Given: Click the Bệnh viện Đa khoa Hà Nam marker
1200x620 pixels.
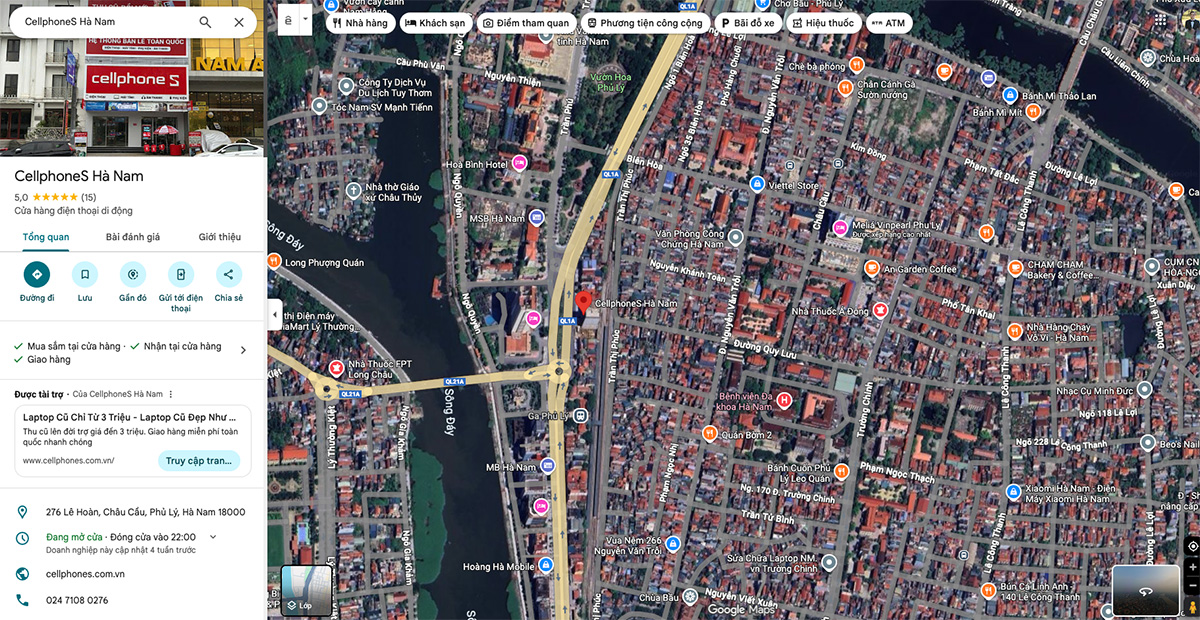Looking at the screenshot, I should pyautogui.click(x=784, y=401).
